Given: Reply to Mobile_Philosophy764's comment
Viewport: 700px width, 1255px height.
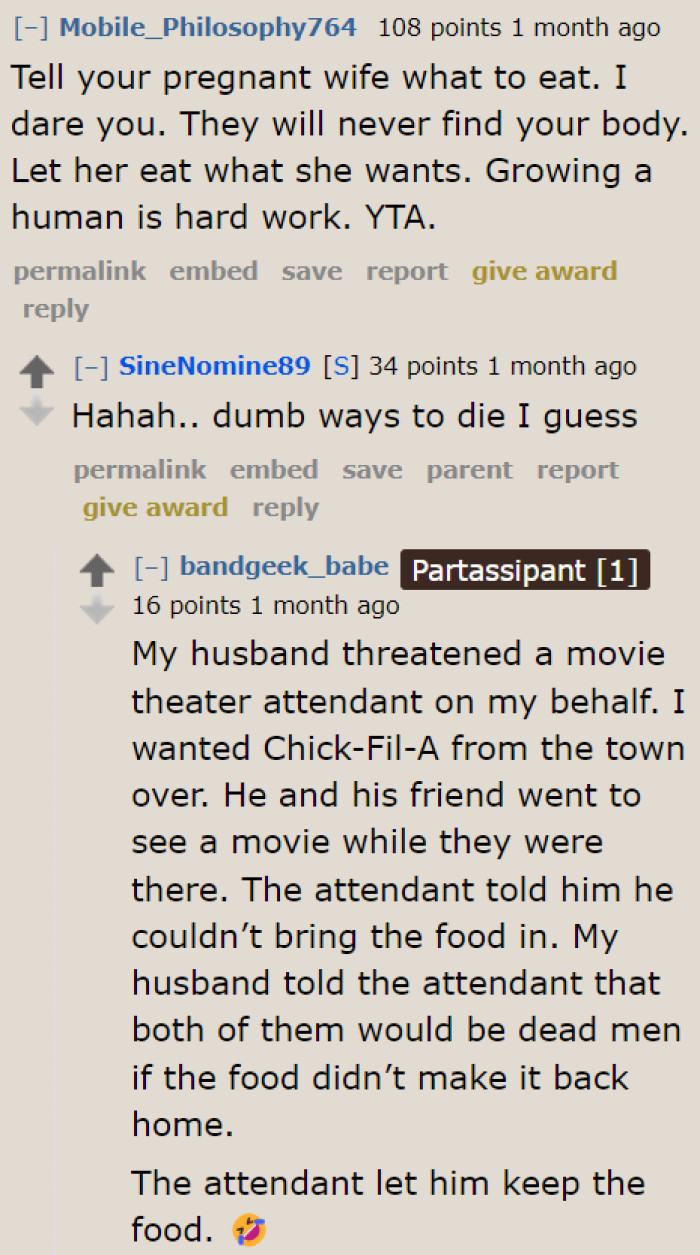Looking at the screenshot, I should click(55, 309).
